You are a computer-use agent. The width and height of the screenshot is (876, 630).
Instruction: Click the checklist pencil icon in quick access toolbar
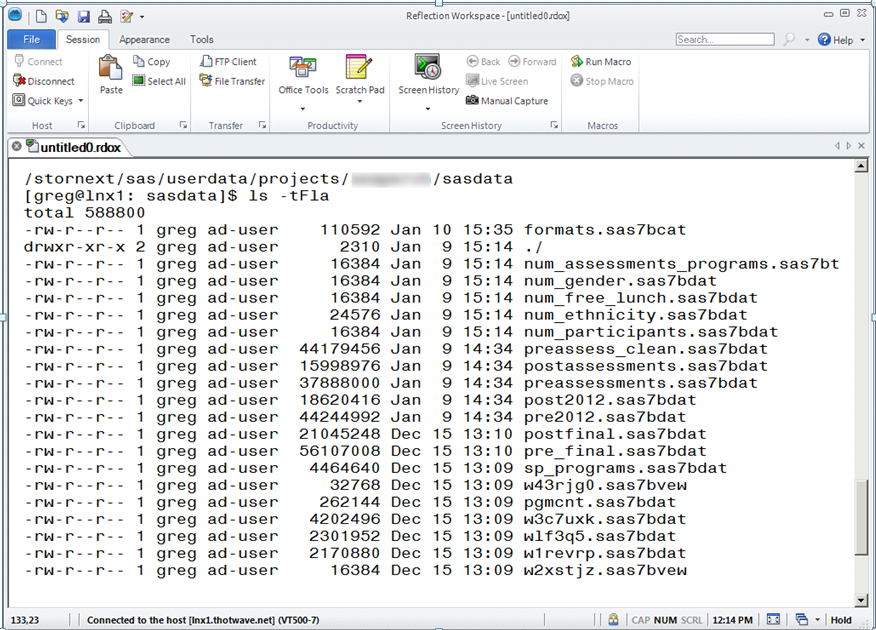pos(126,17)
